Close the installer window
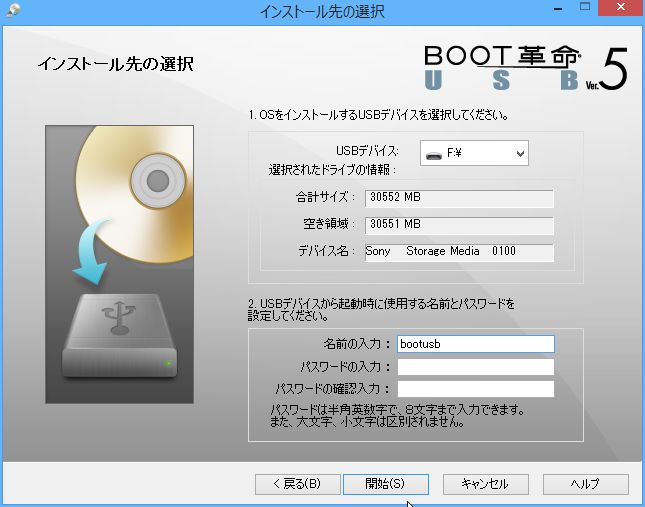Viewport: 645px width, 507px height. (621, 7)
